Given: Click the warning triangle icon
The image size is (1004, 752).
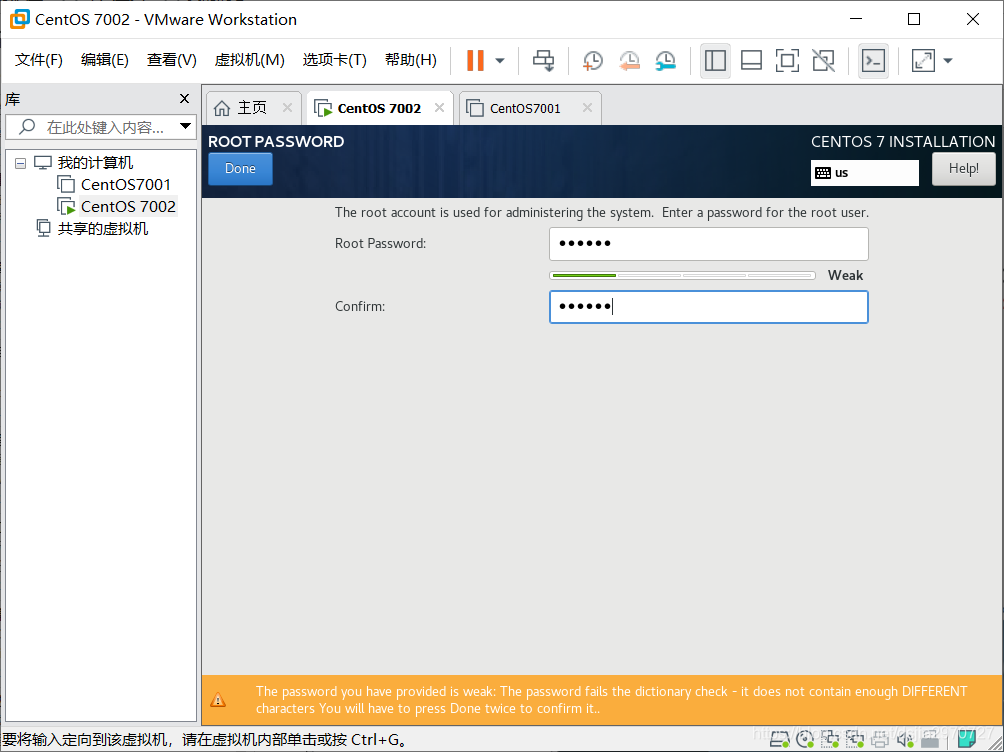Looking at the screenshot, I should (218, 699).
